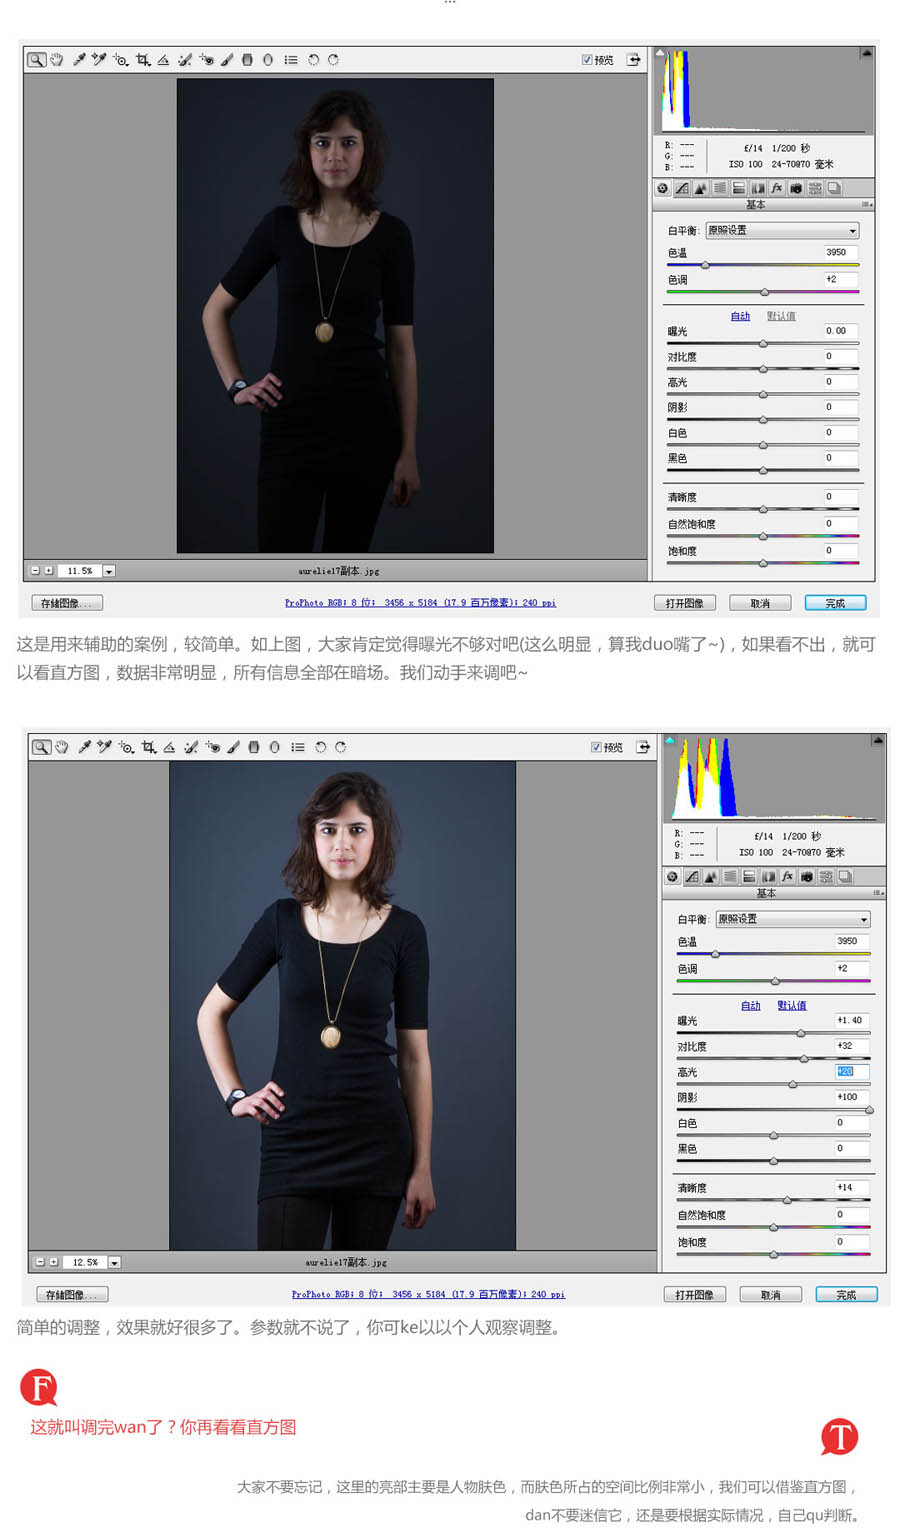This screenshot has height=1538, width=900.
Task: Click portrait preview image in upper window
Action: pyautogui.click(x=335, y=315)
